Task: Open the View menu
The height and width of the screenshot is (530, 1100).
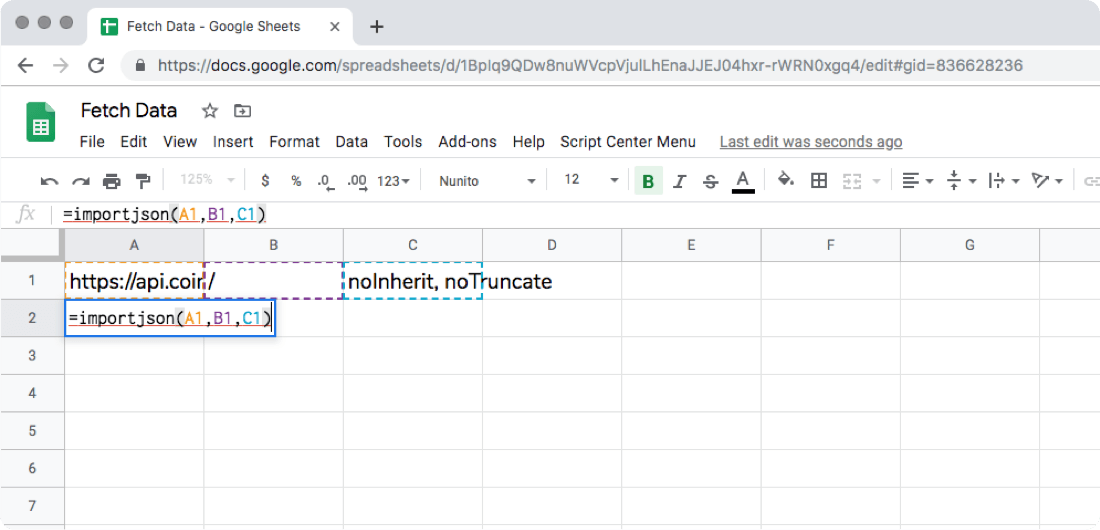Action: pyautogui.click(x=180, y=142)
